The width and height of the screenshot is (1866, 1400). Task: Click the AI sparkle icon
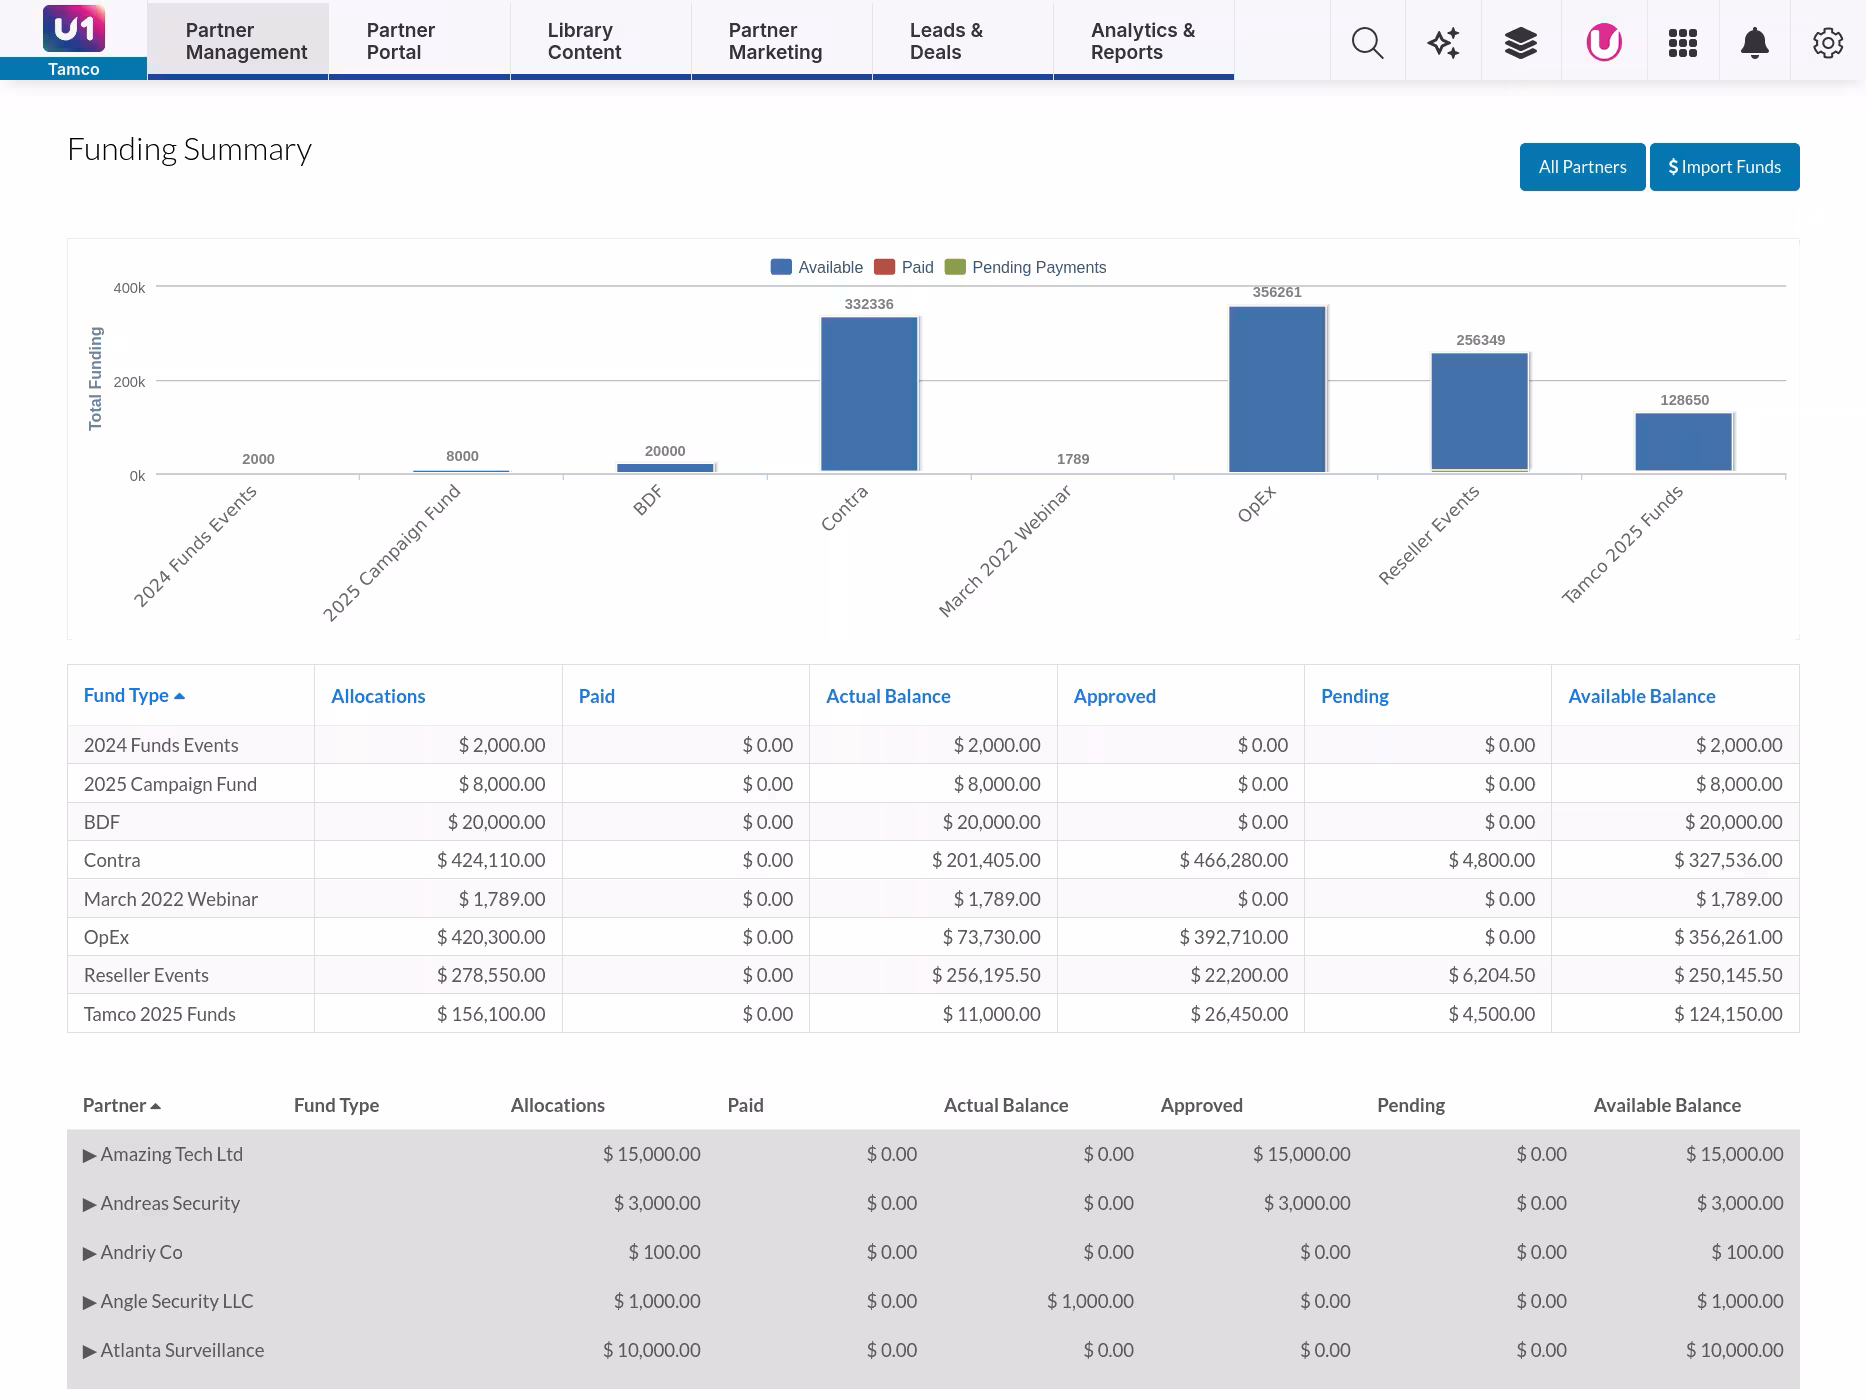coord(1443,43)
